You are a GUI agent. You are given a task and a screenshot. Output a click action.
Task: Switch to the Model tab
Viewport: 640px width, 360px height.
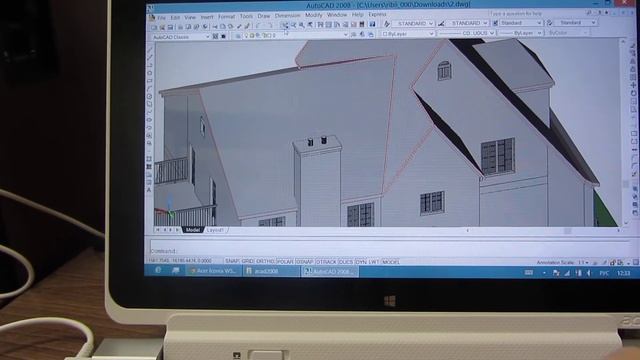click(x=193, y=230)
